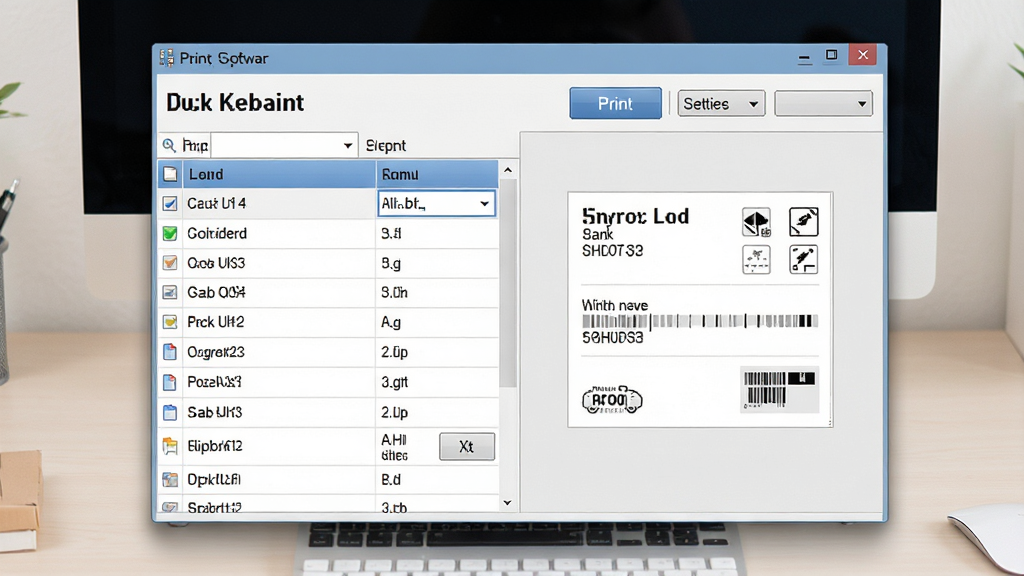Click the 'A.g' value in the Prck UH2 row
This screenshot has height=576, width=1024.
coord(391,322)
